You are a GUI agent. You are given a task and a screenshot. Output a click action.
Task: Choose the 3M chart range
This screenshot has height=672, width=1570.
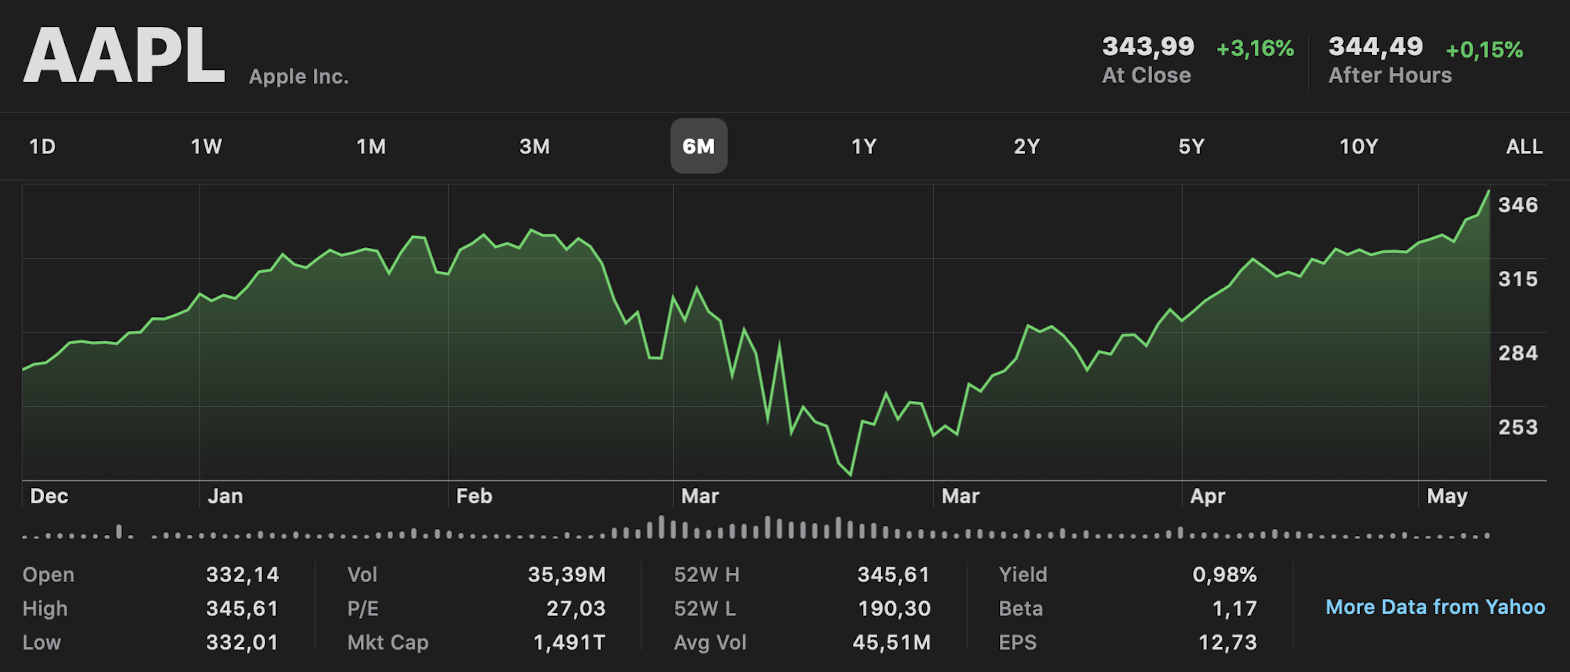tap(534, 147)
